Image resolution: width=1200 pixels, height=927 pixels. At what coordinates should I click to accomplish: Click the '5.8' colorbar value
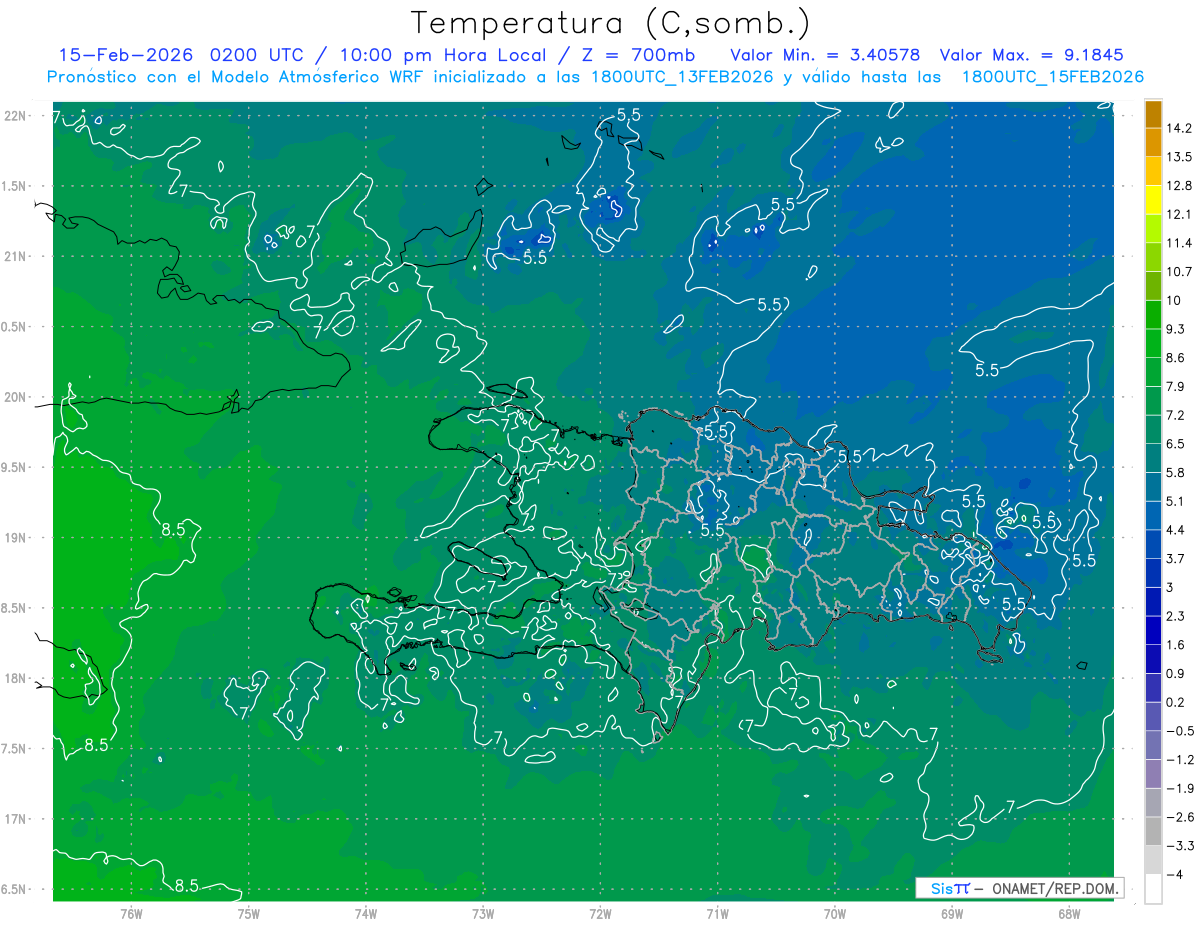coord(1177,473)
